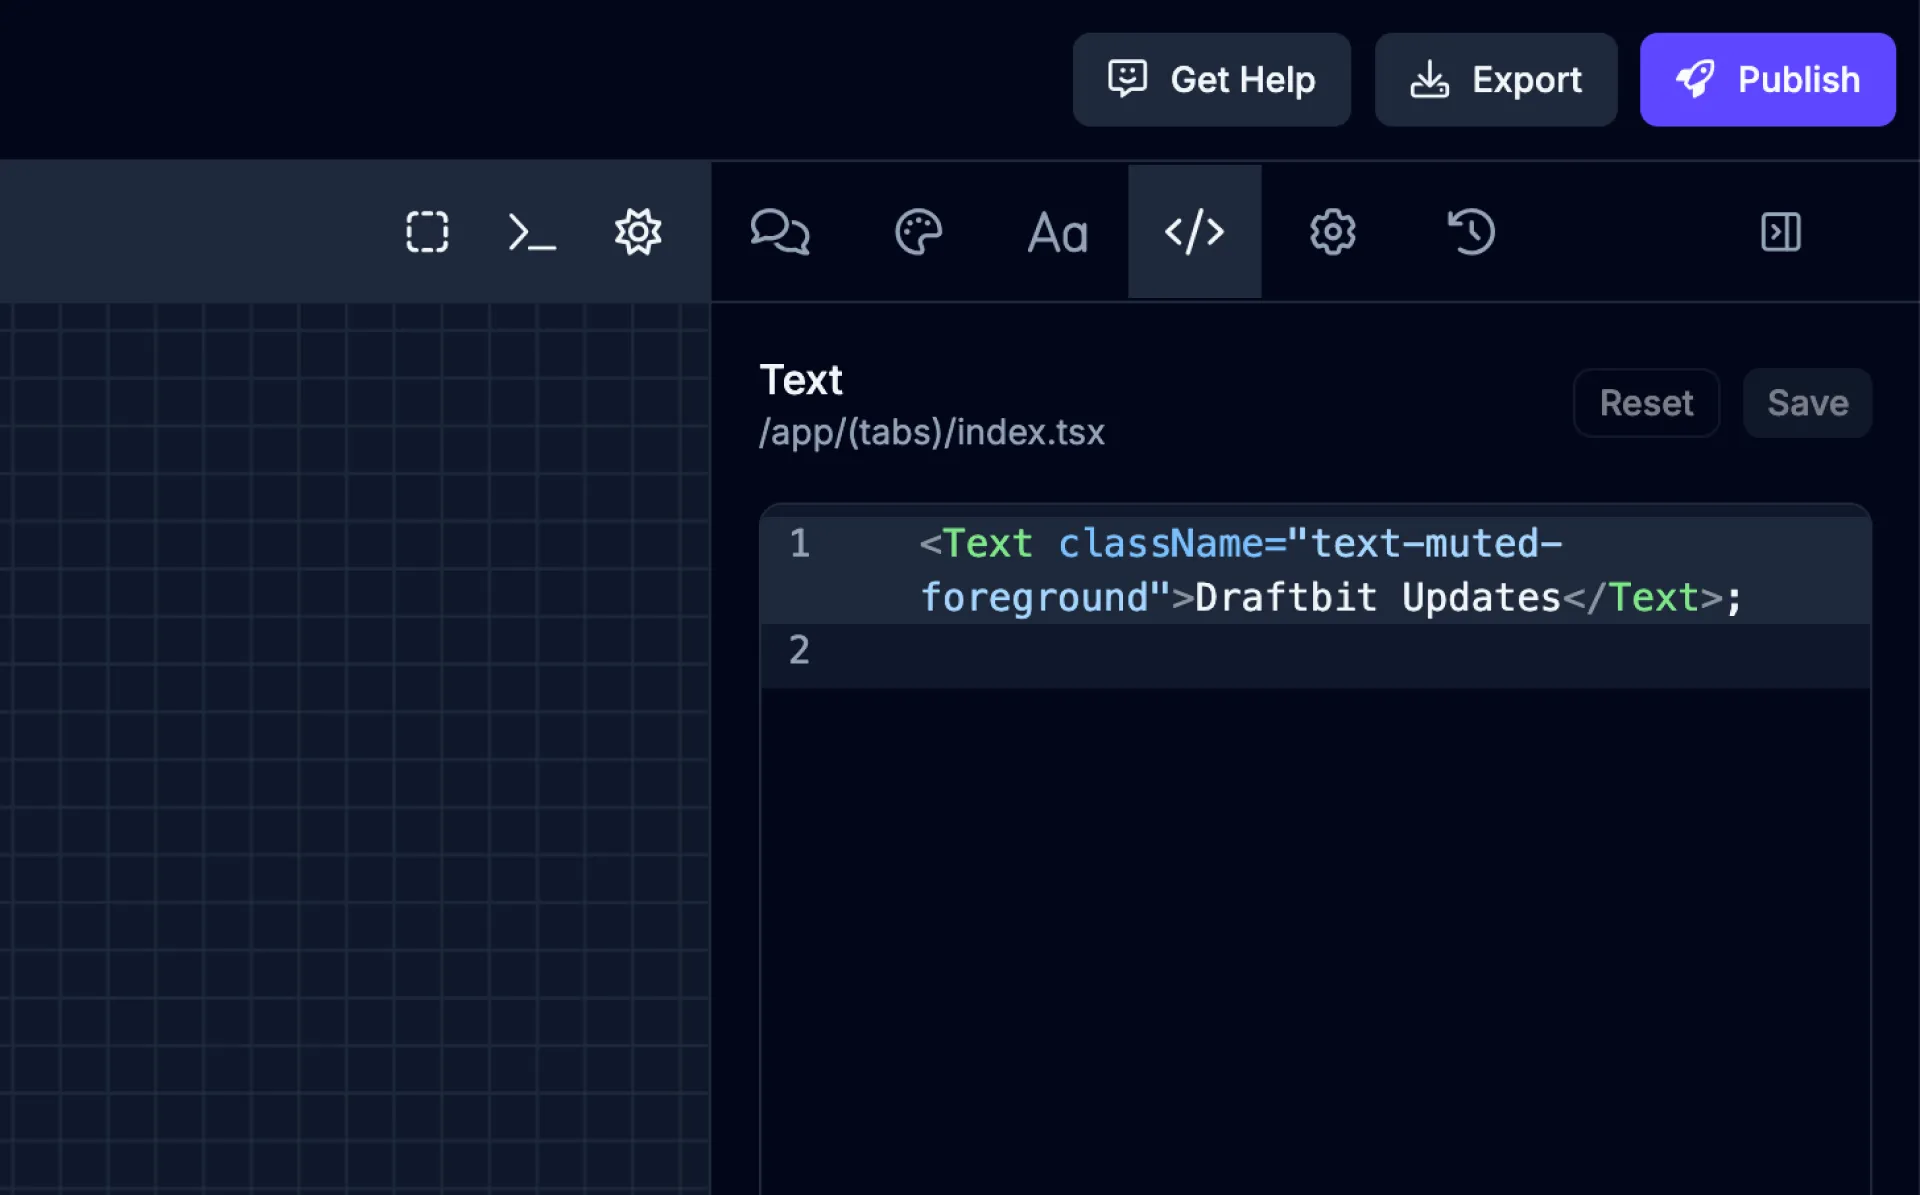
Task: Open the chat conversations tab
Action: tap(779, 232)
